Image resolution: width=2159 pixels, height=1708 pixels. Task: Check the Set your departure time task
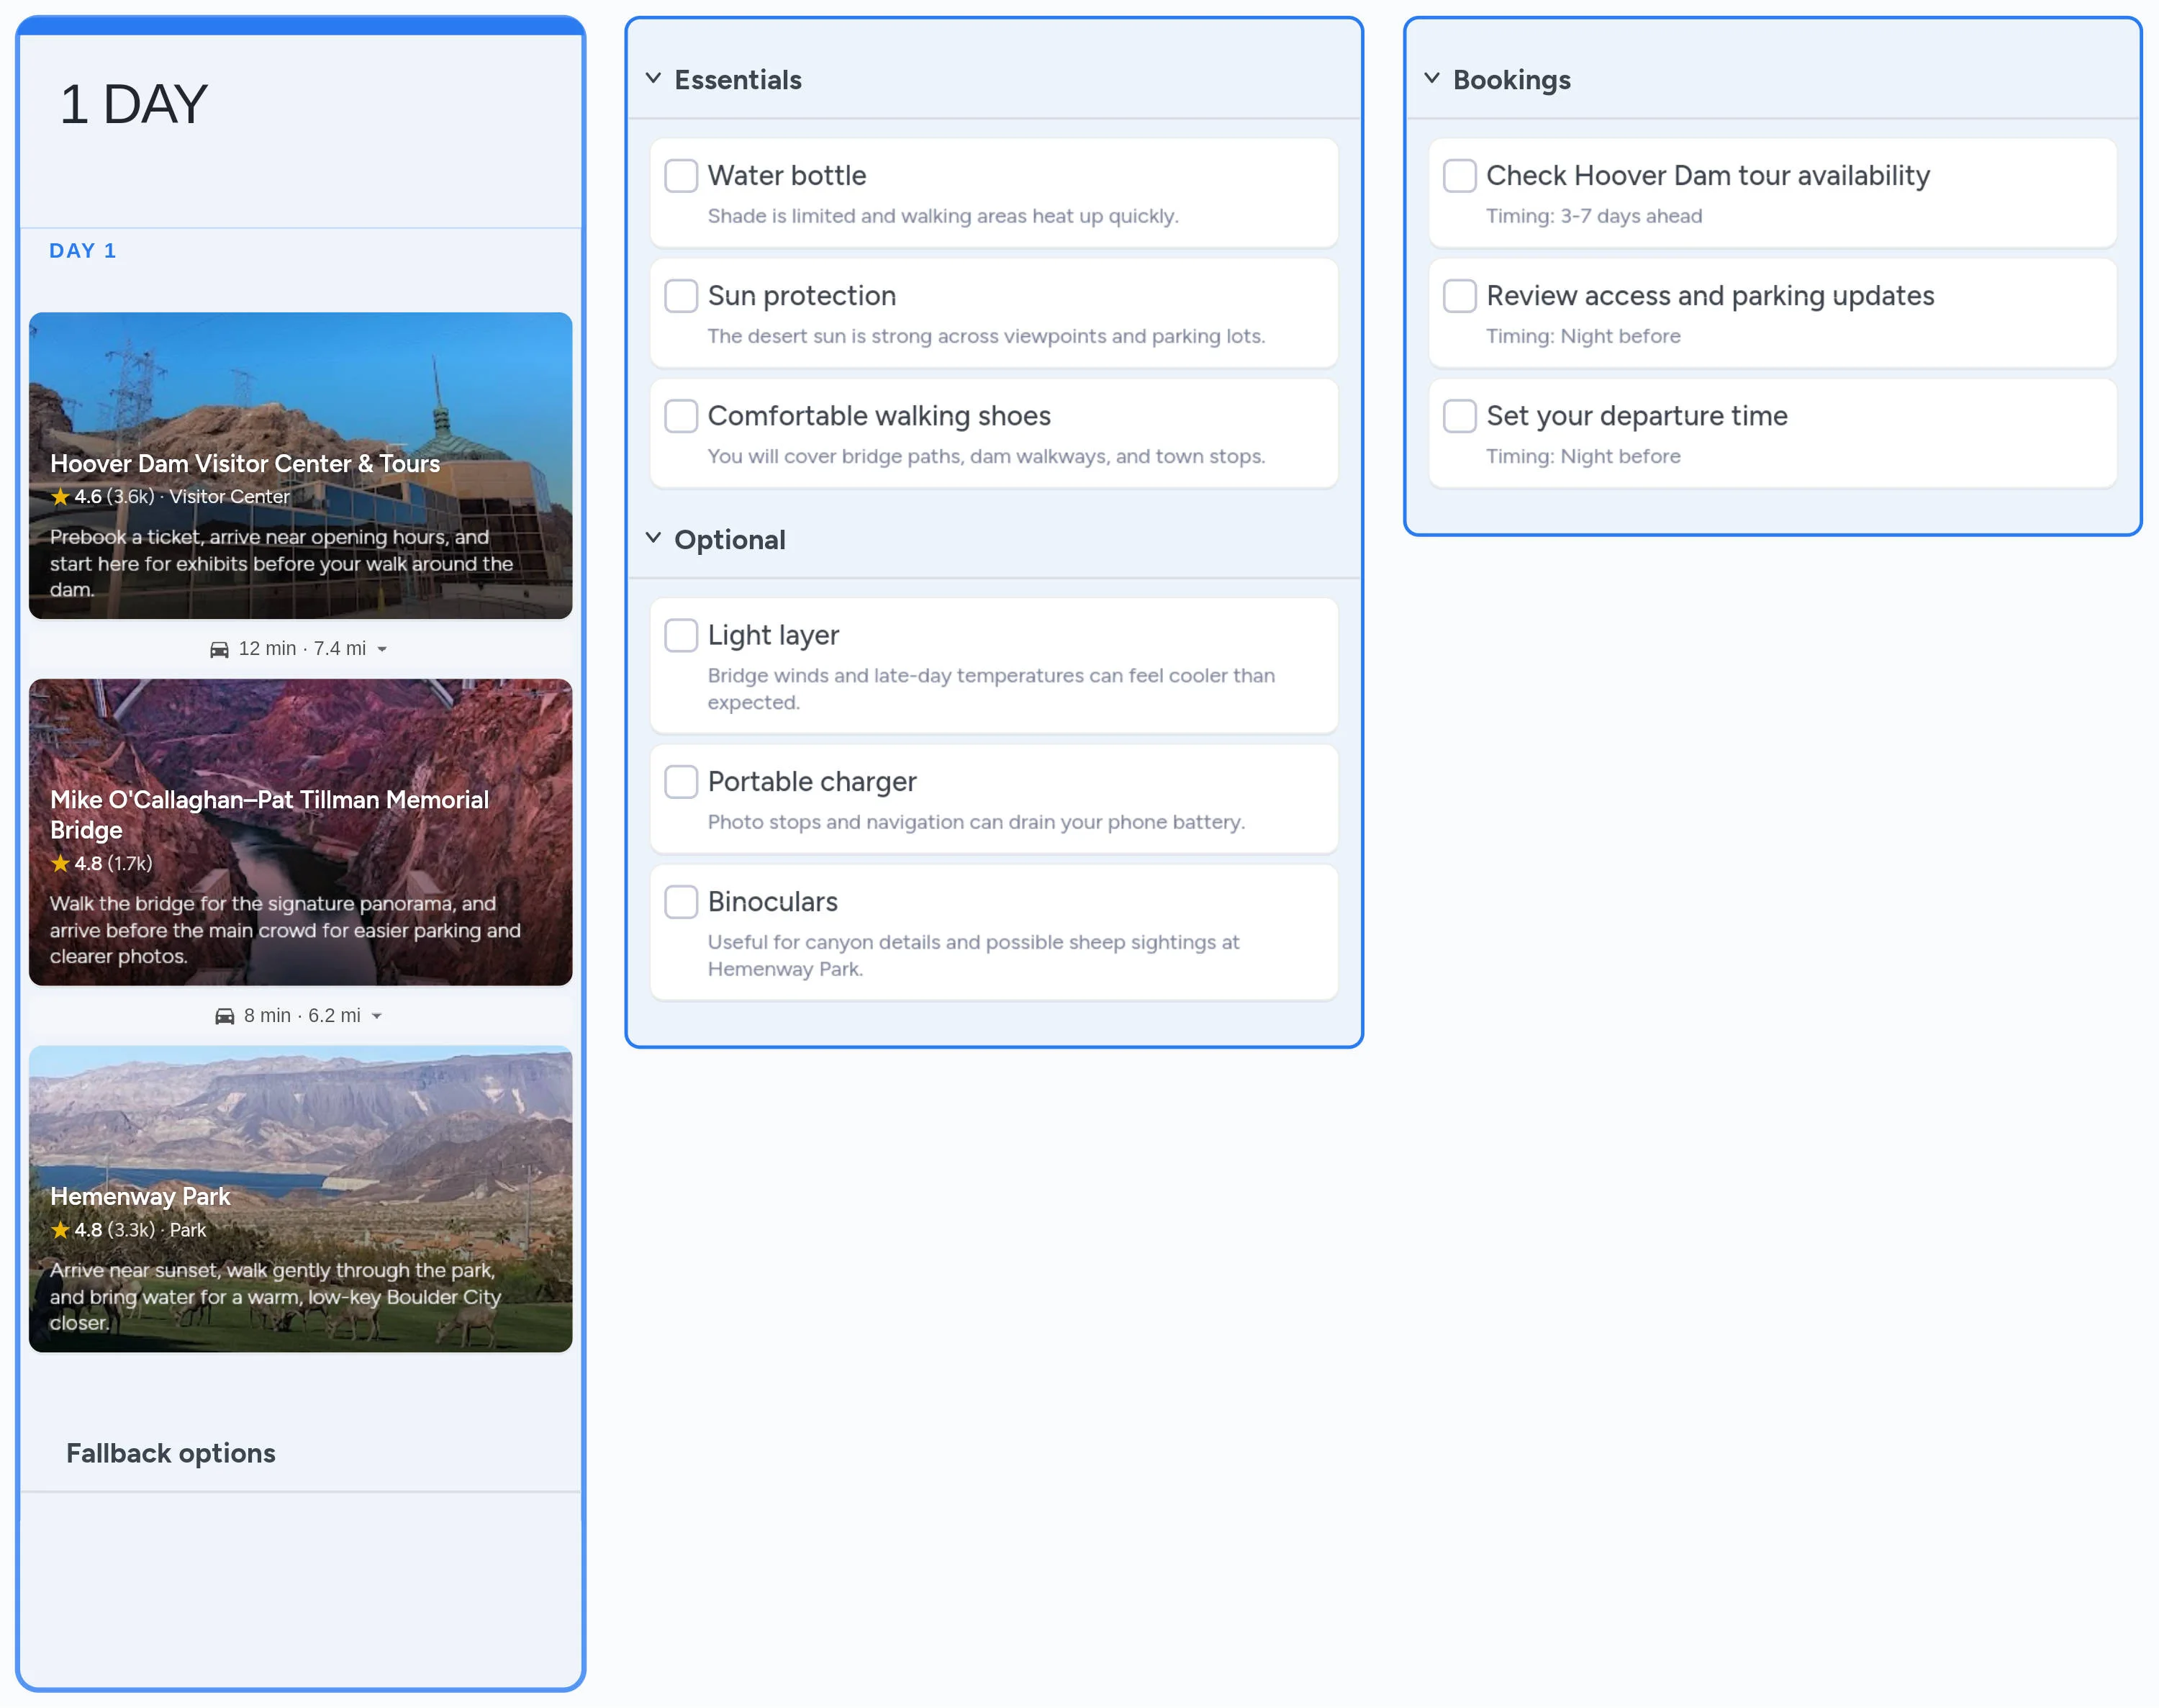pyautogui.click(x=1460, y=415)
